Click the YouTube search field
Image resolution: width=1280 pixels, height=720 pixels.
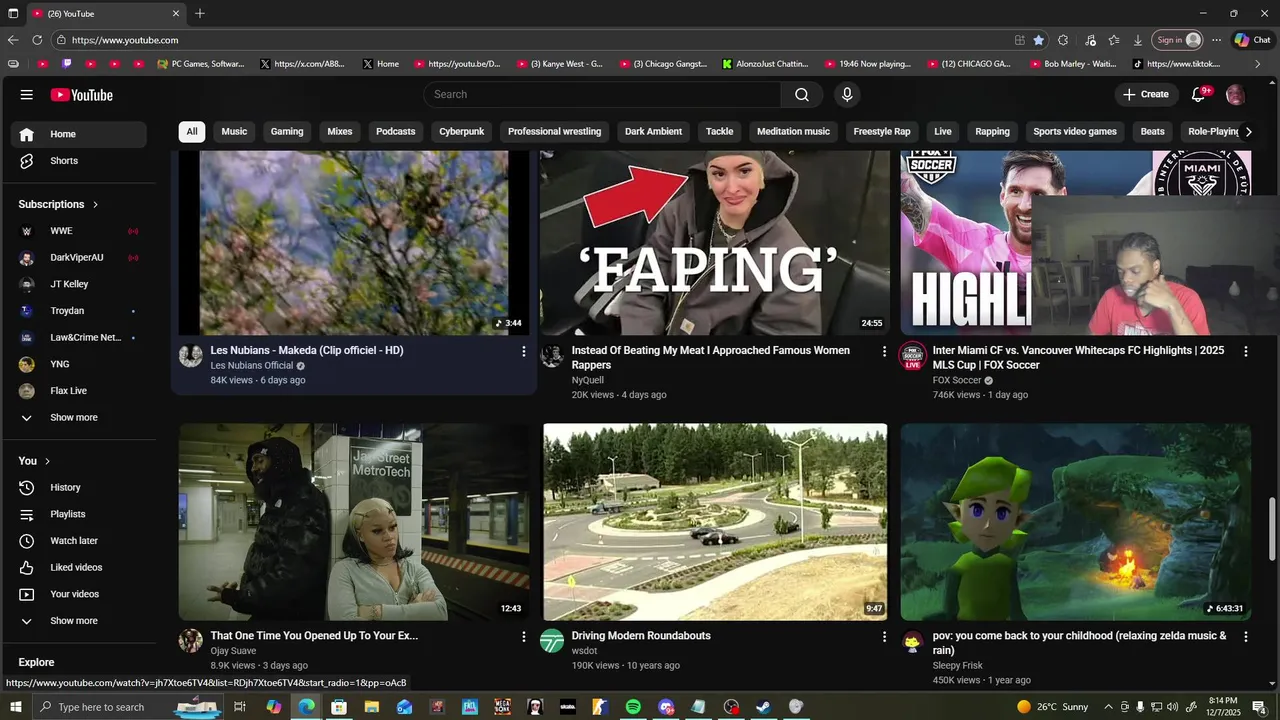point(603,94)
